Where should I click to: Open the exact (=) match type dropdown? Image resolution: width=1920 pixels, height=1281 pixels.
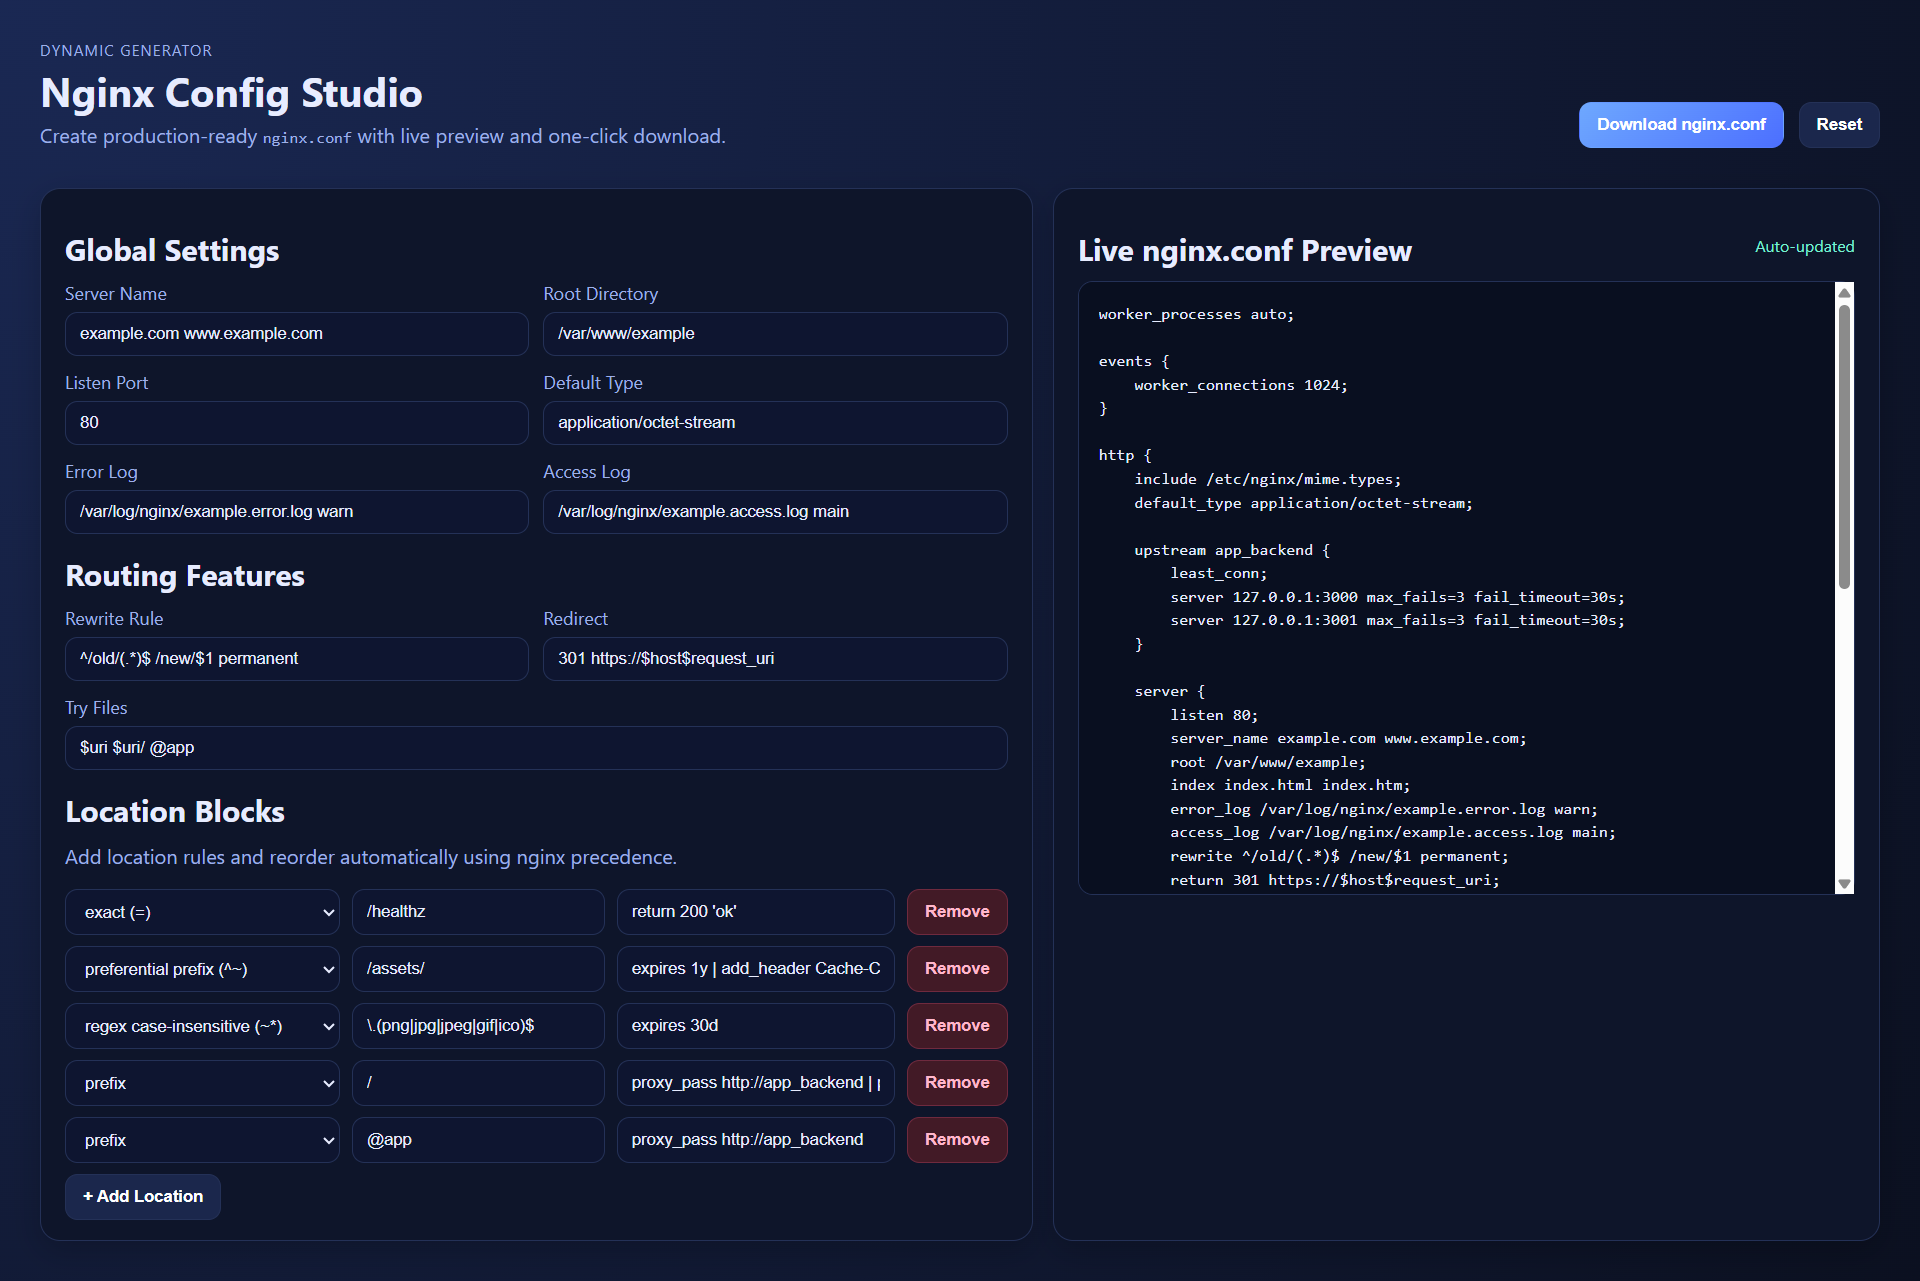pos(202,912)
